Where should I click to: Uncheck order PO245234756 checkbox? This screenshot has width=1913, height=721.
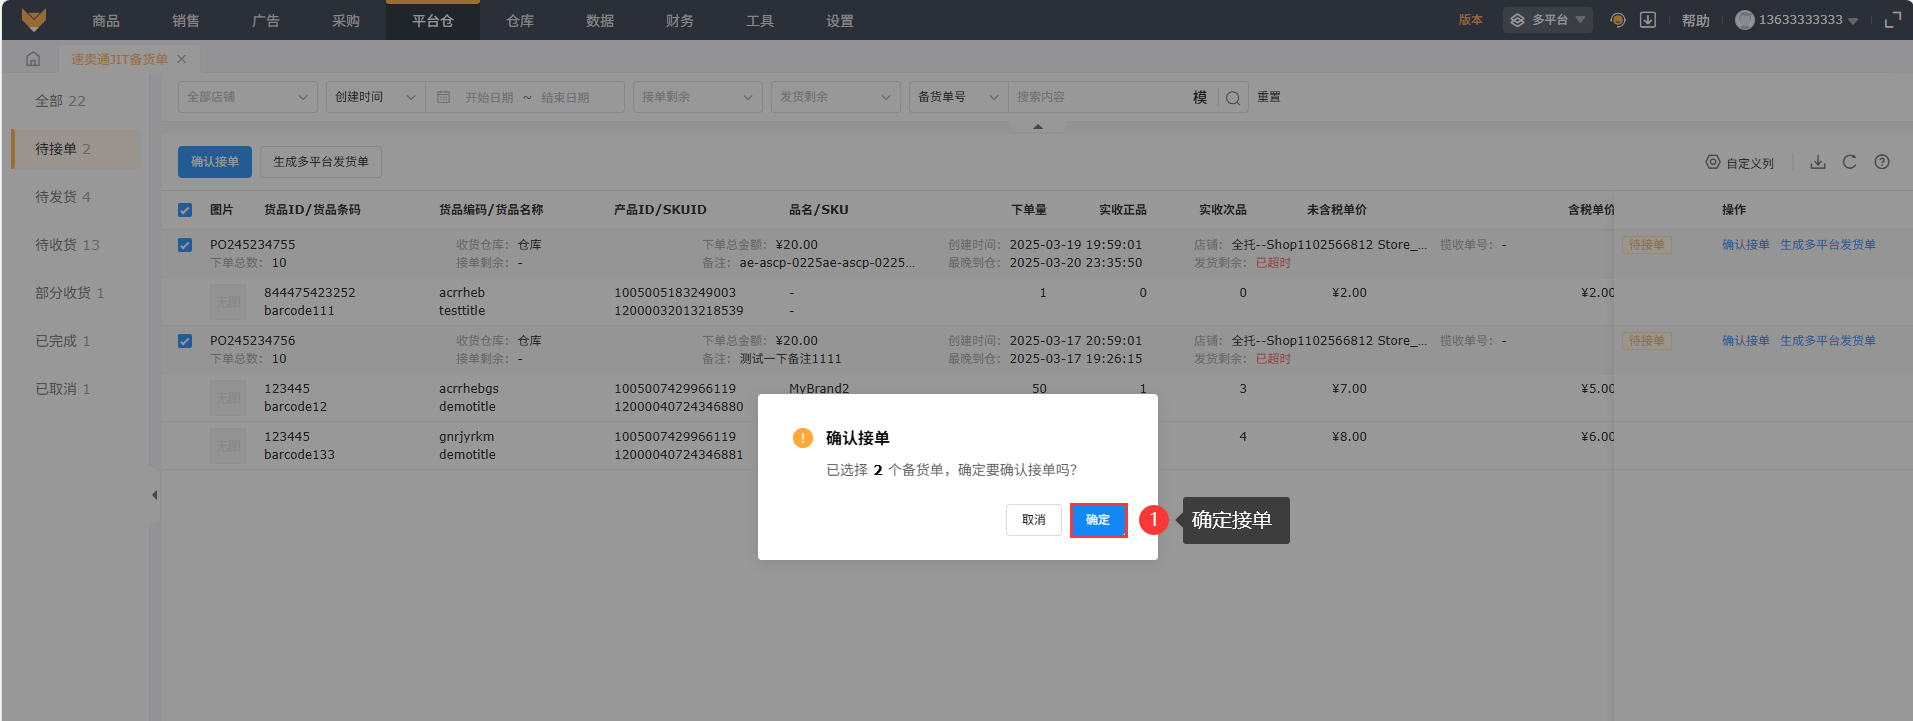(x=185, y=341)
